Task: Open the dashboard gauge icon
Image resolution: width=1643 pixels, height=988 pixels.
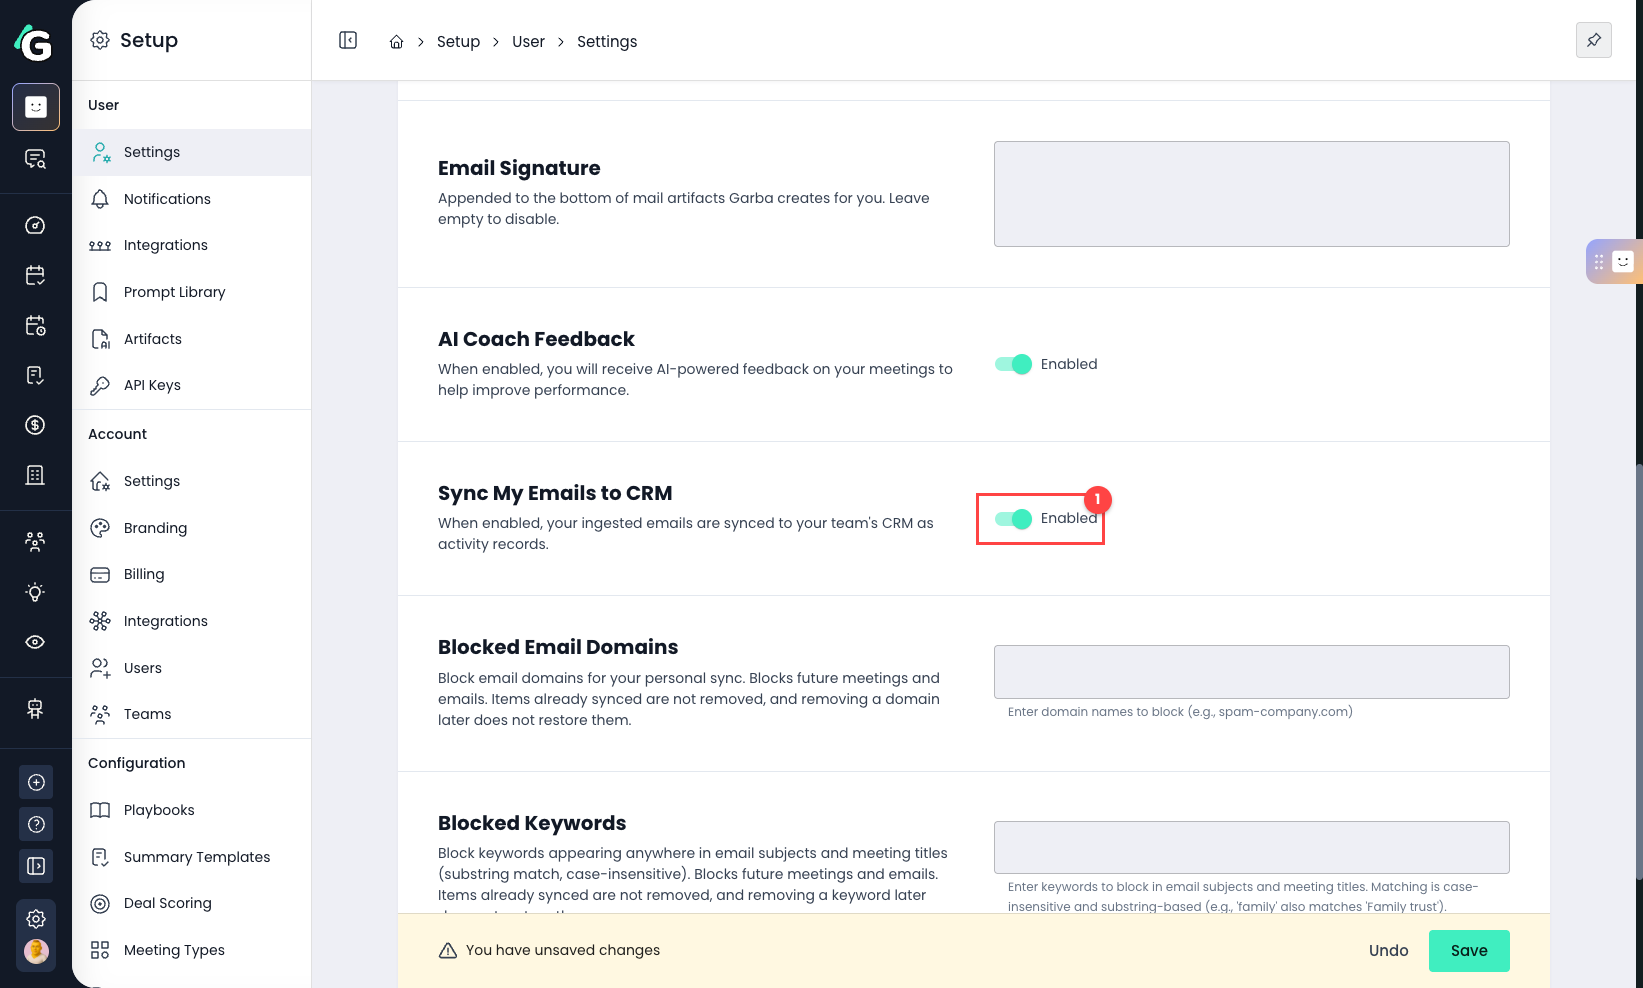Action: [35, 225]
